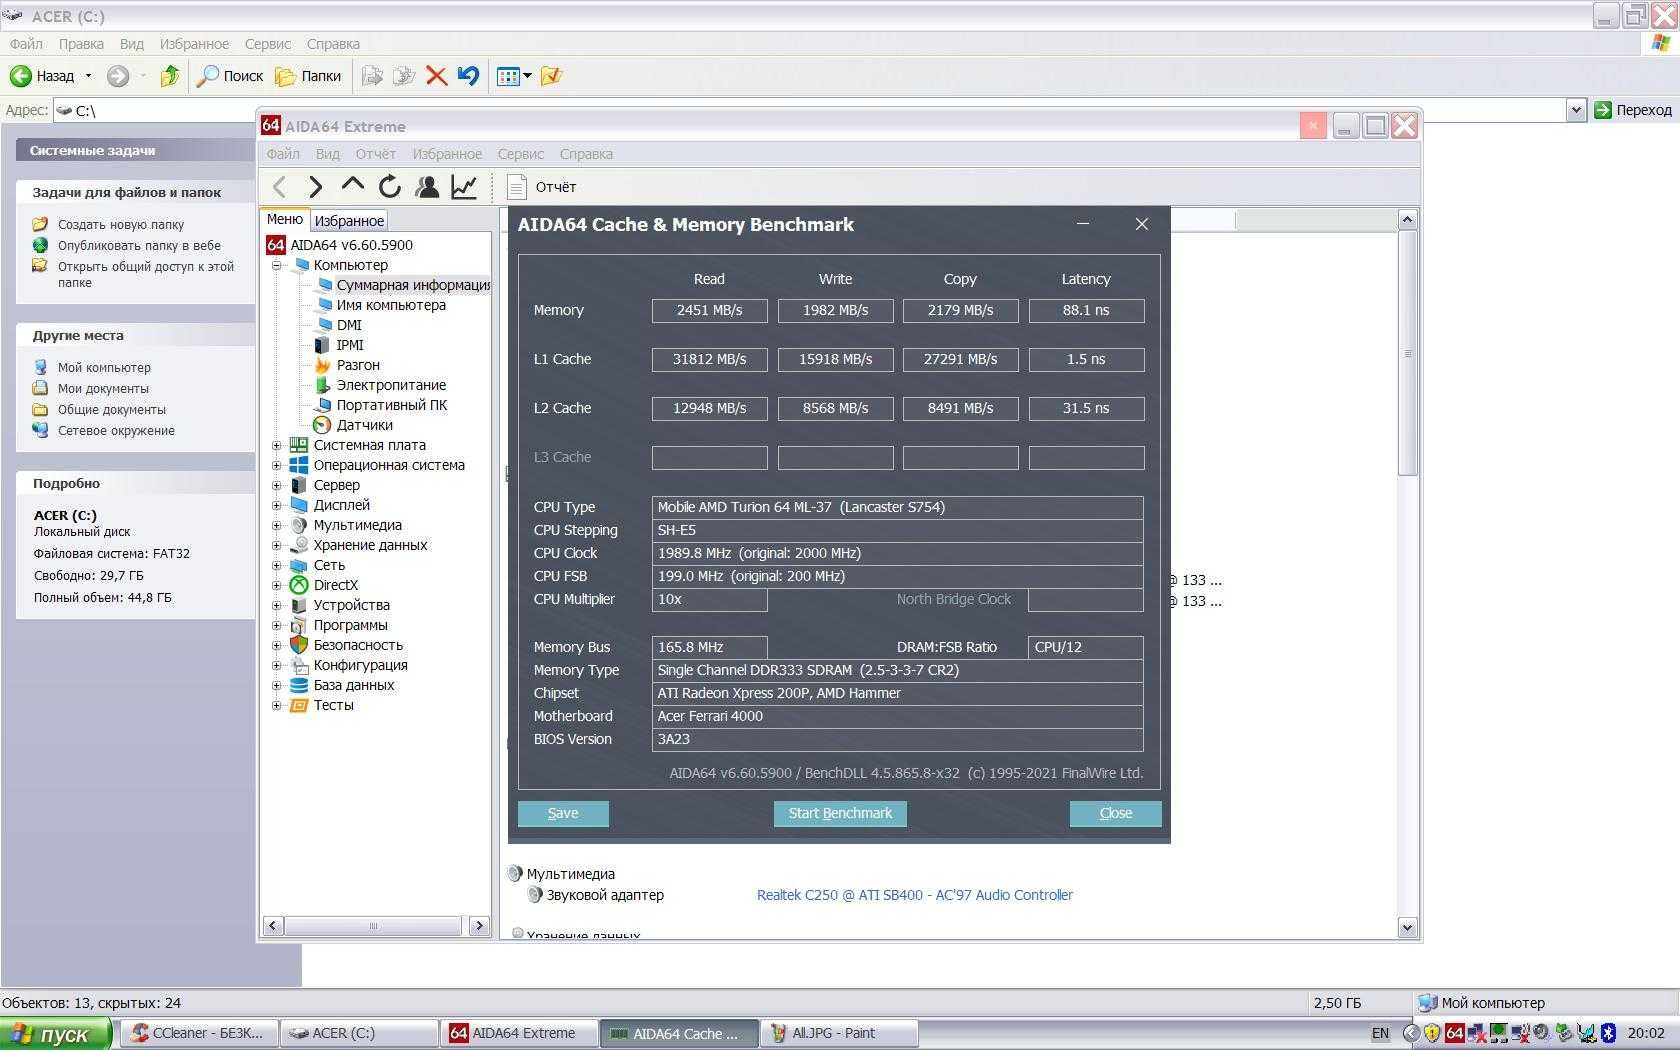Click the Explorer undo arrow icon
This screenshot has height=1050, width=1680.
coord(468,76)
